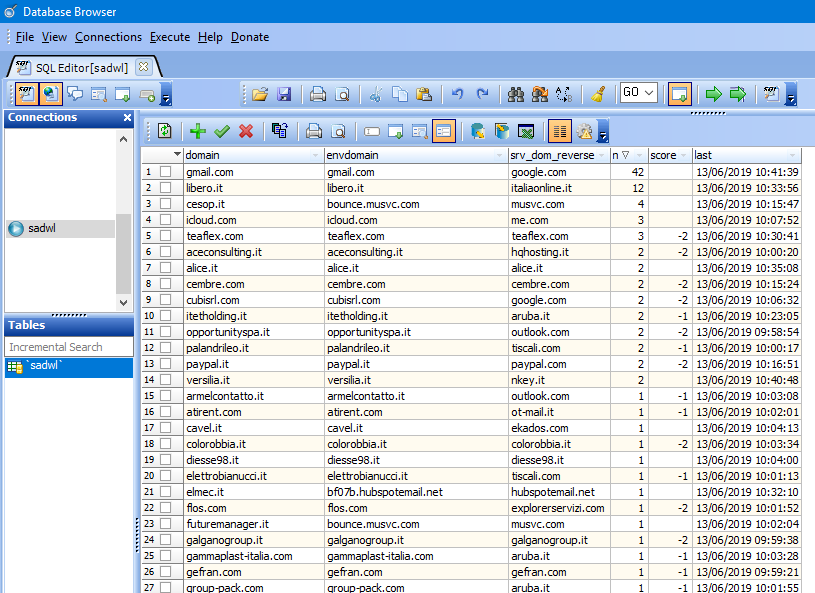Toggle the form view toolbar button
Image resolution: width=815 pixels, height=593 pixels.
point(444,131)
